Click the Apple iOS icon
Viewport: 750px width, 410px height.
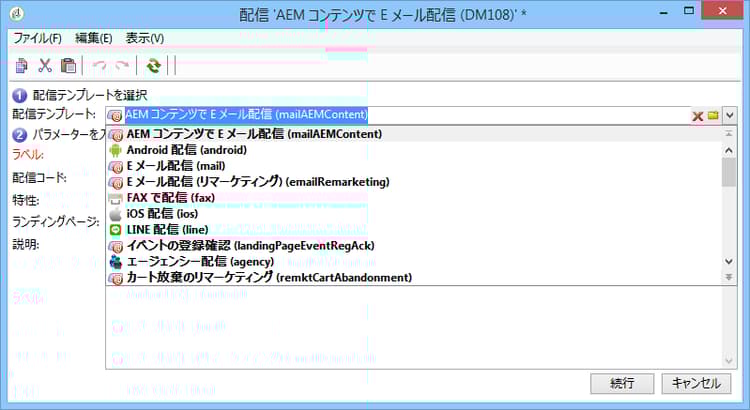[x=115, y=213]
